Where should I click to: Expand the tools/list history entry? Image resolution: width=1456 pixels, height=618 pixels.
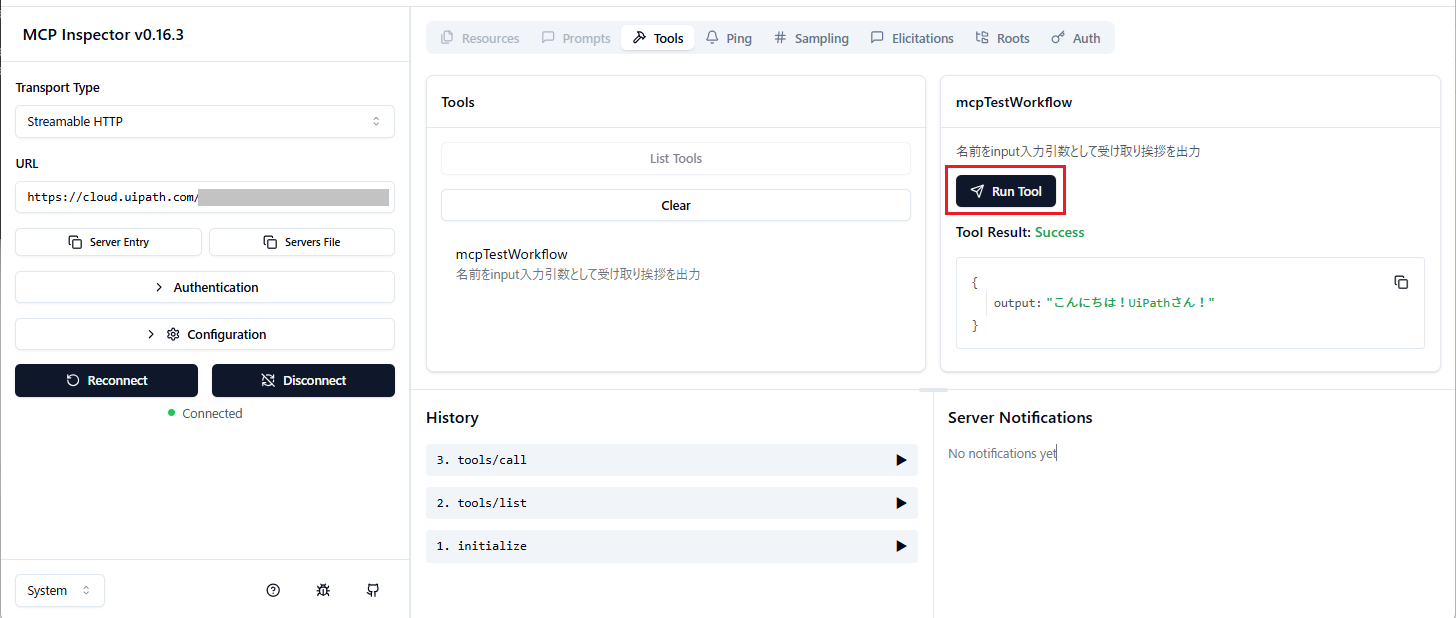672,503
